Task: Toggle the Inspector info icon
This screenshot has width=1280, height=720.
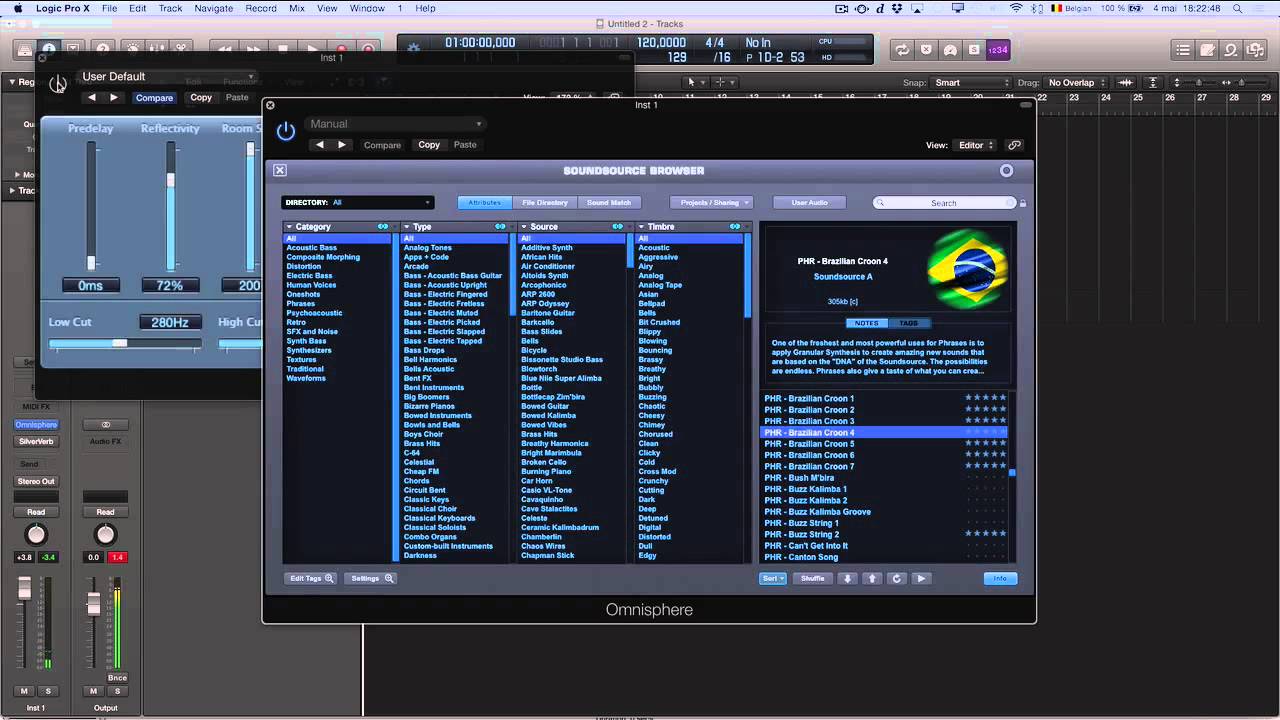Action: tap(48, 48)
